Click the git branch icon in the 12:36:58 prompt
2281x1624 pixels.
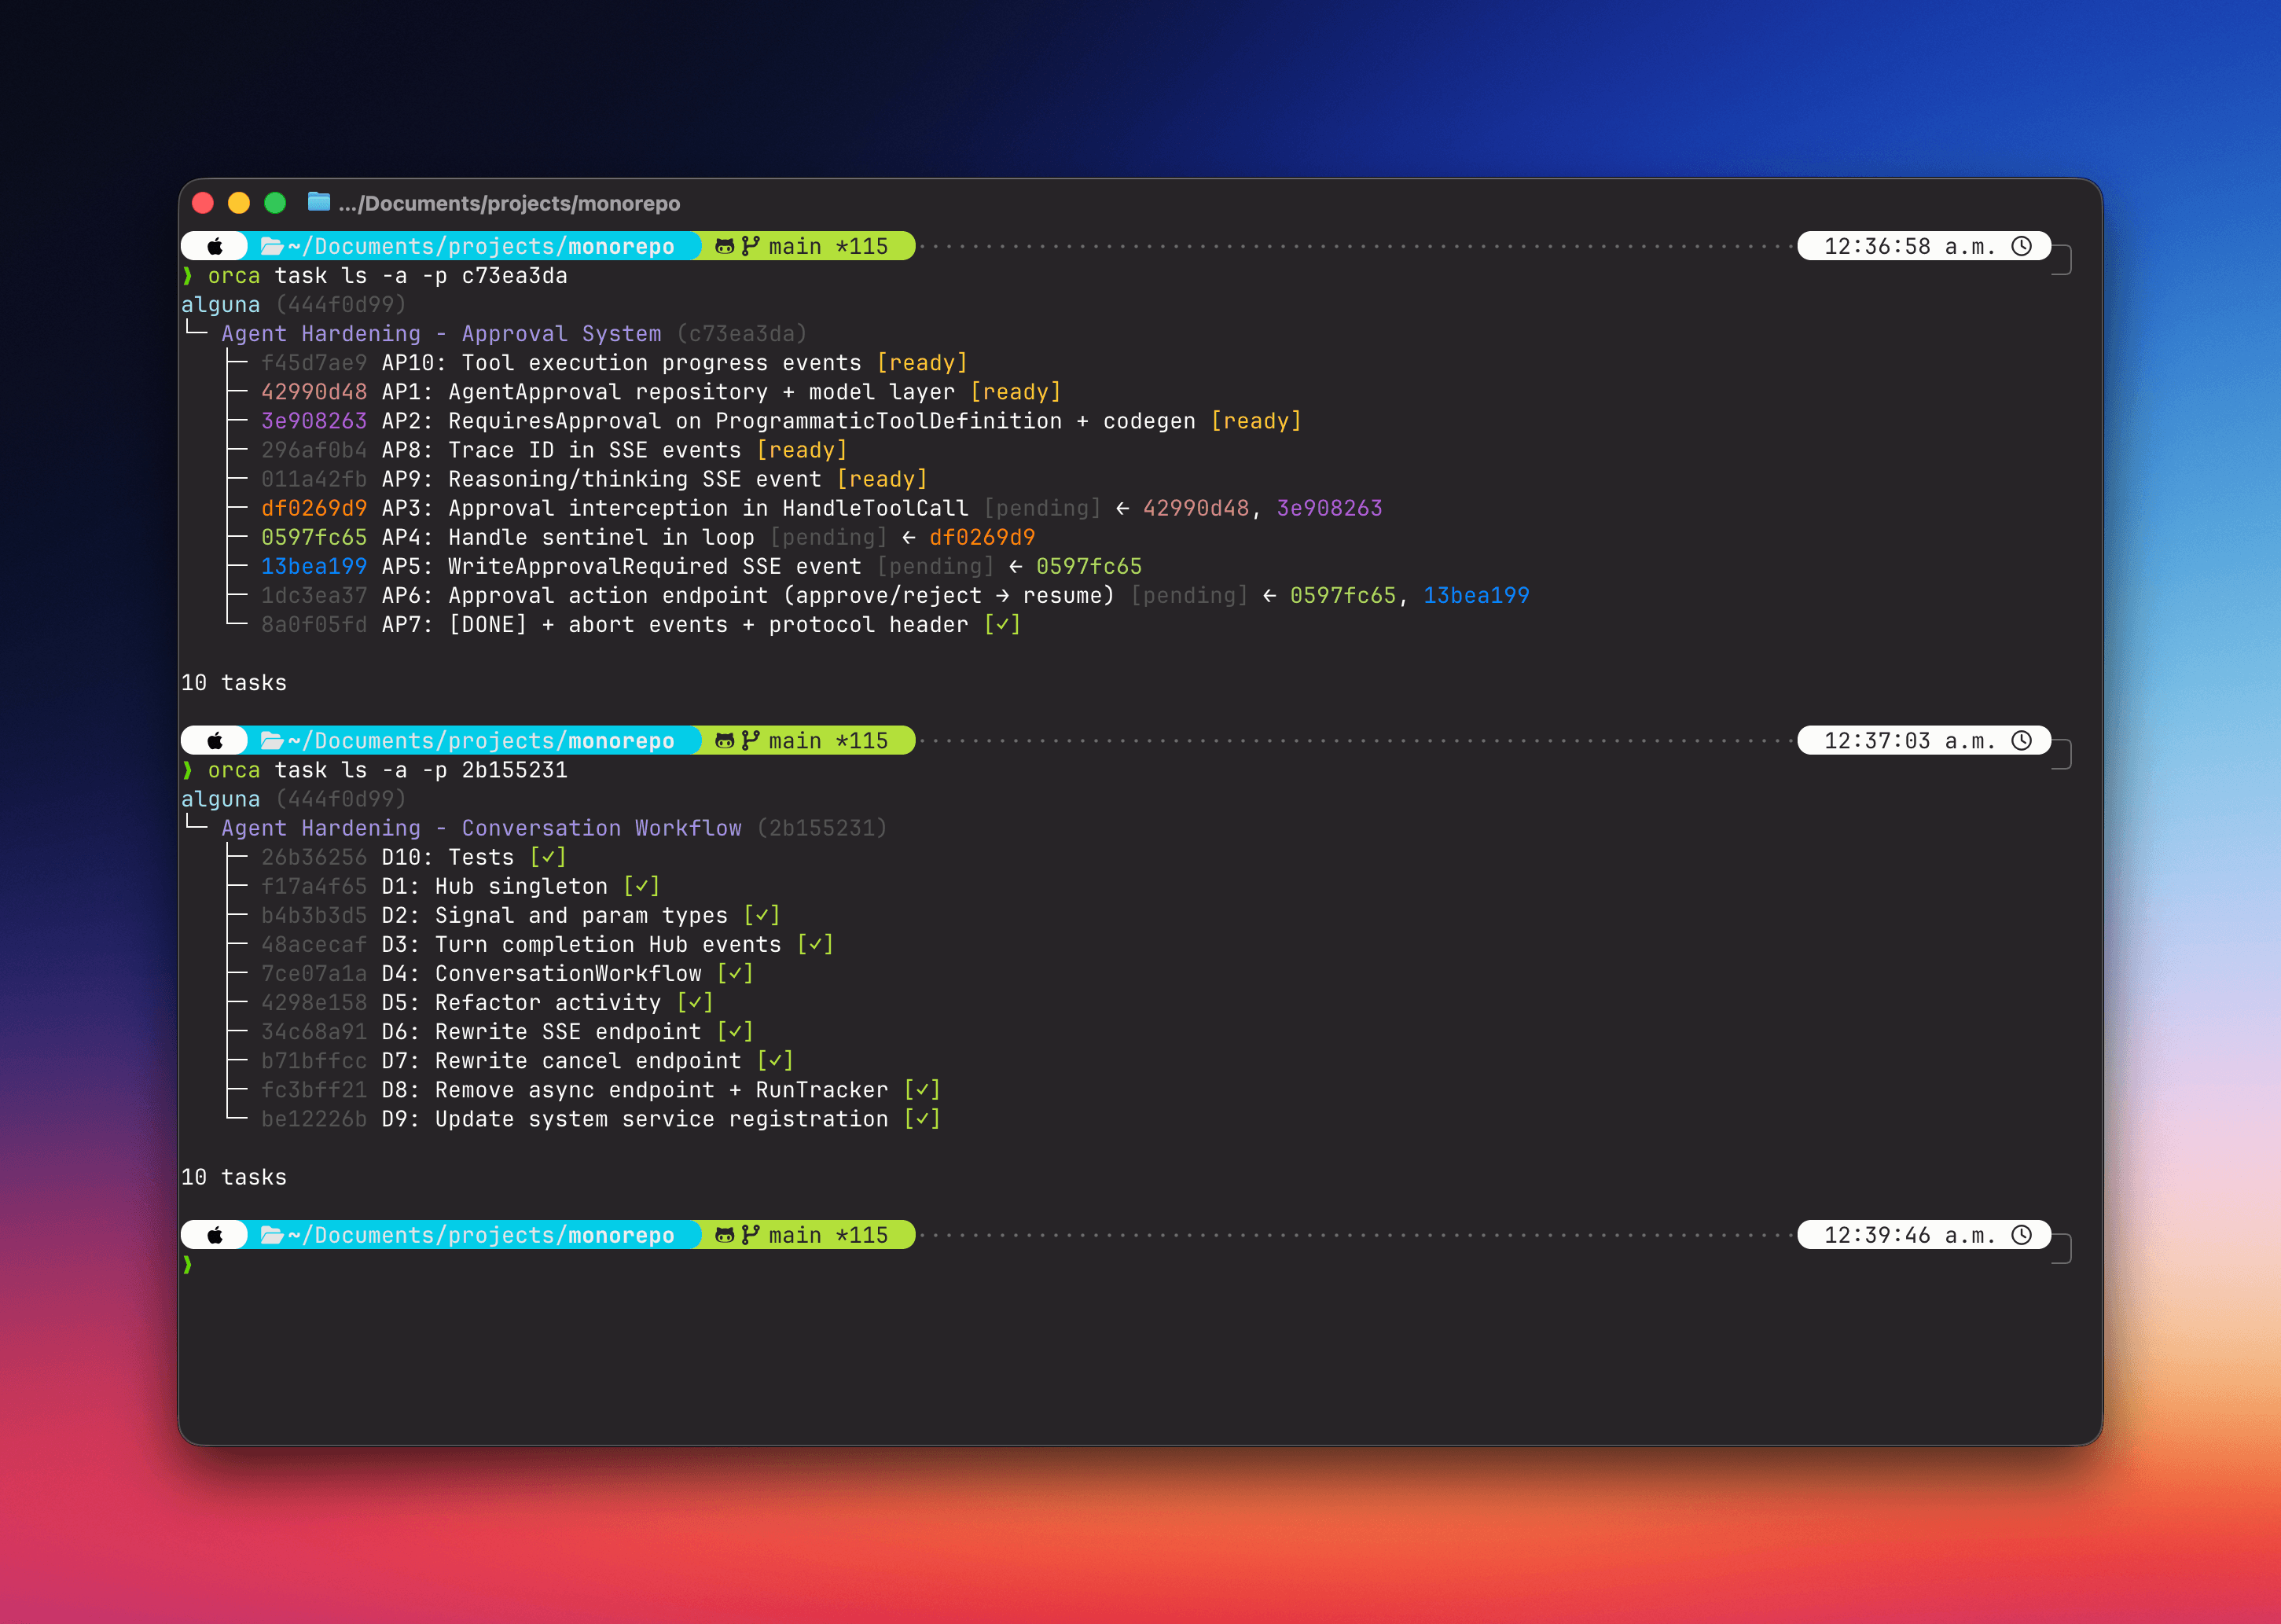[x=750, y=246]
